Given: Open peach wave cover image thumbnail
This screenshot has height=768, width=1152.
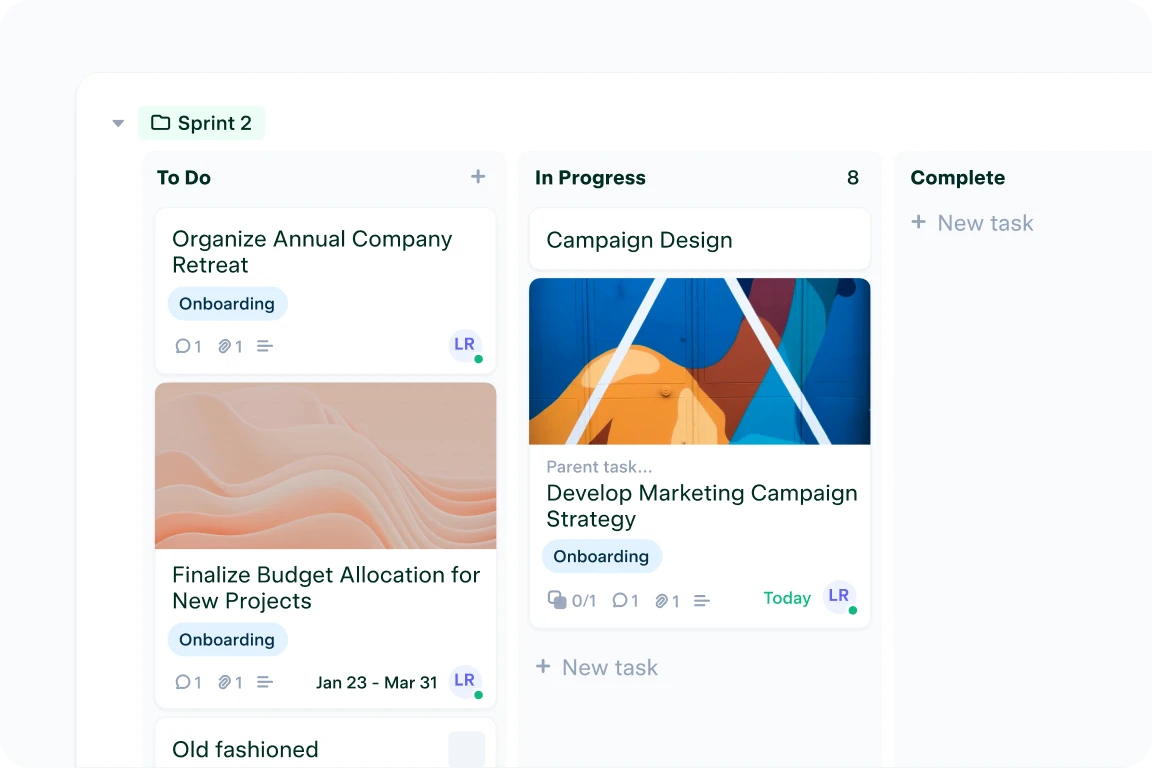Looking at the screenshot, I should 325,465.
